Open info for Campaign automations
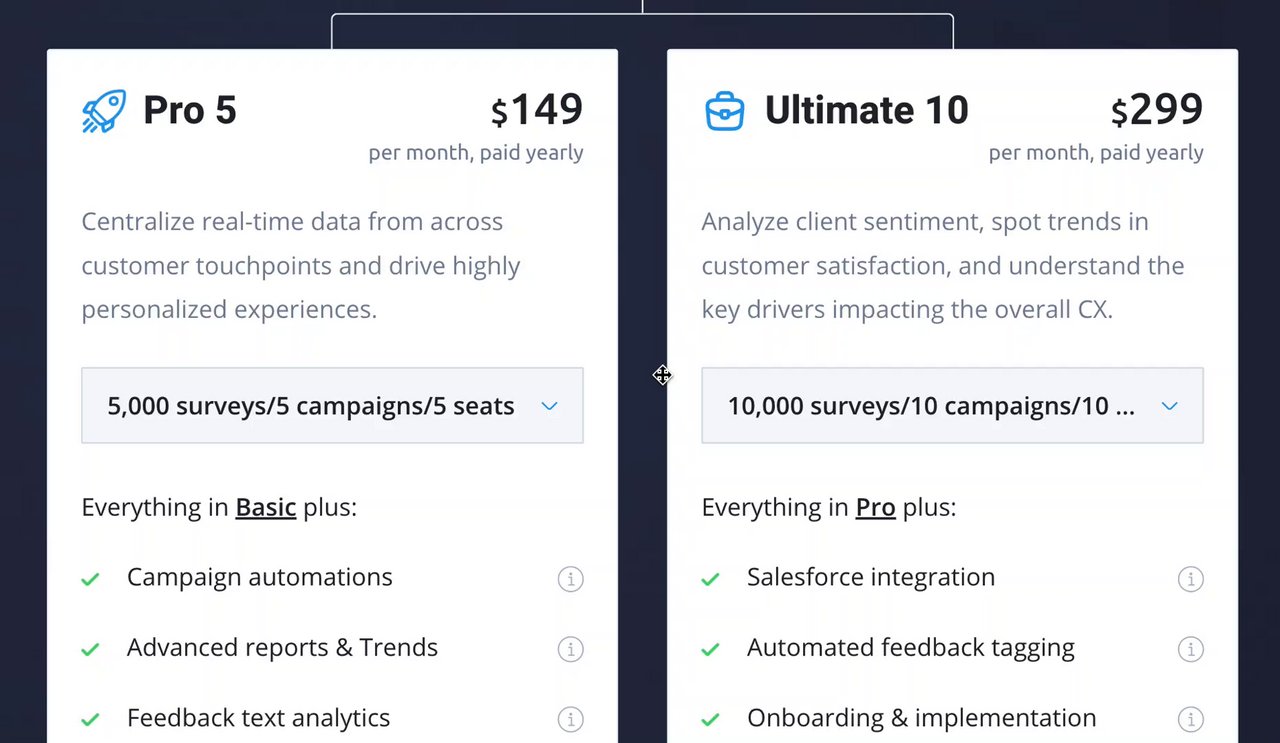This screenshot has height=743, width=1280. click(x=570, y=579)
